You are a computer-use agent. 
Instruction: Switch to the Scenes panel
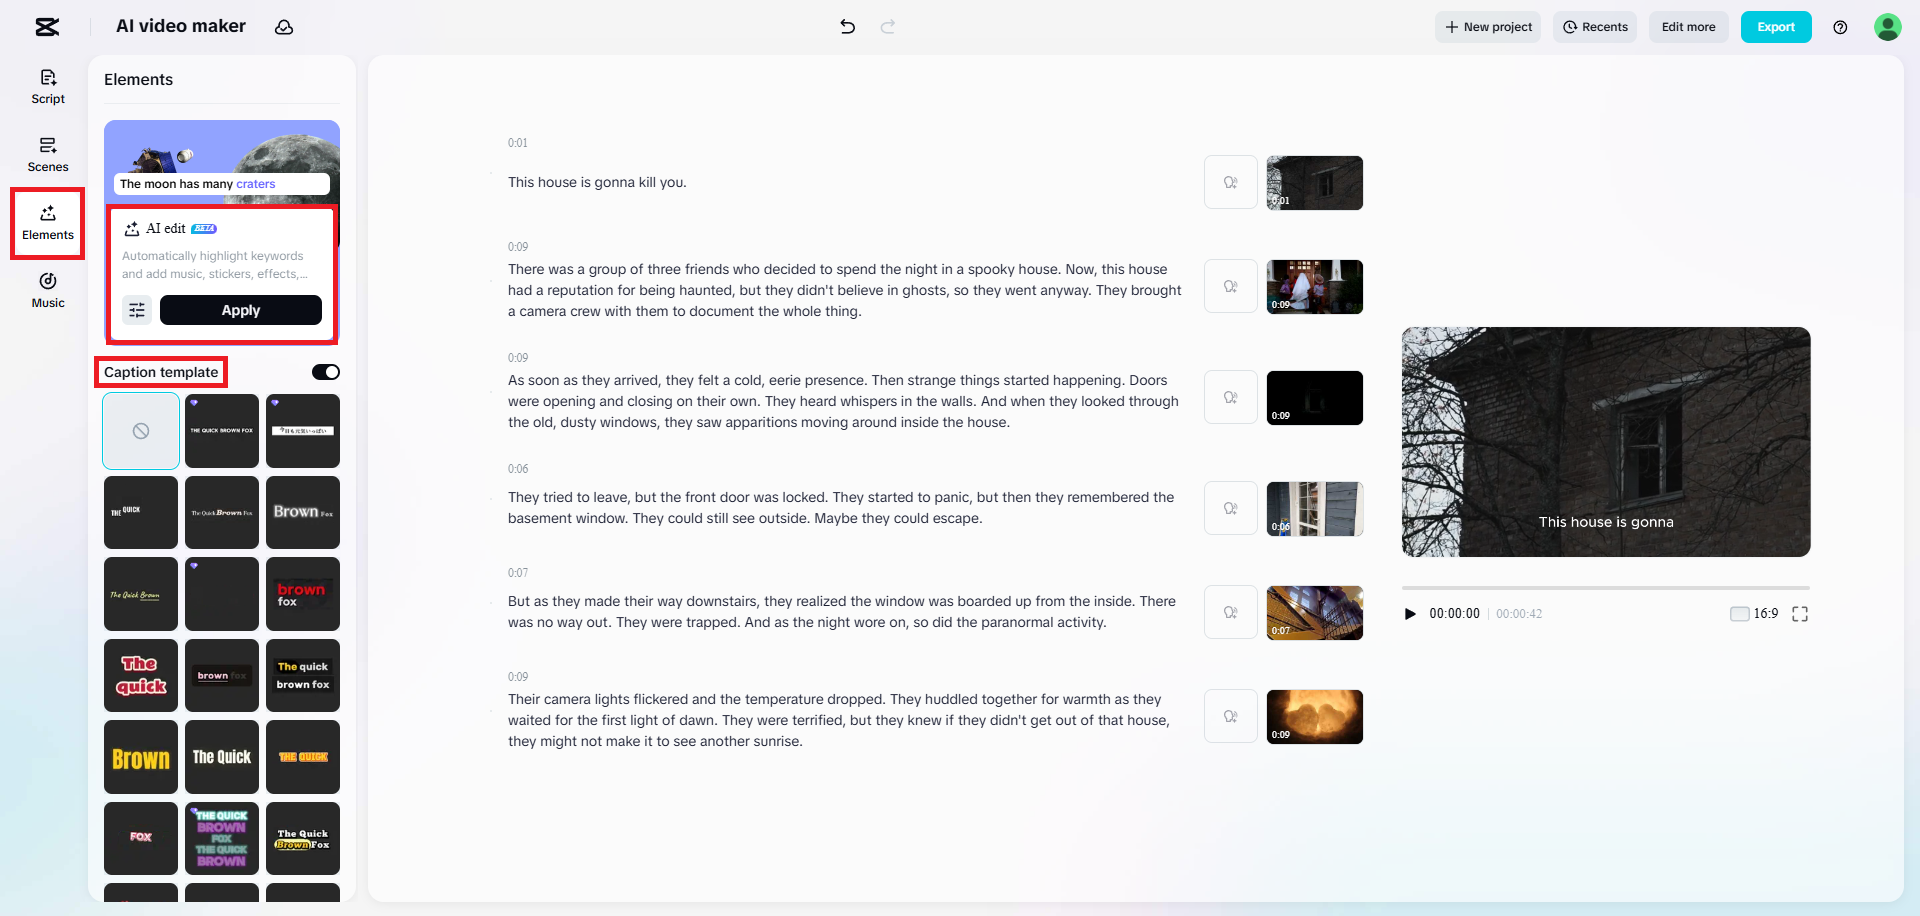coord(47,154)
